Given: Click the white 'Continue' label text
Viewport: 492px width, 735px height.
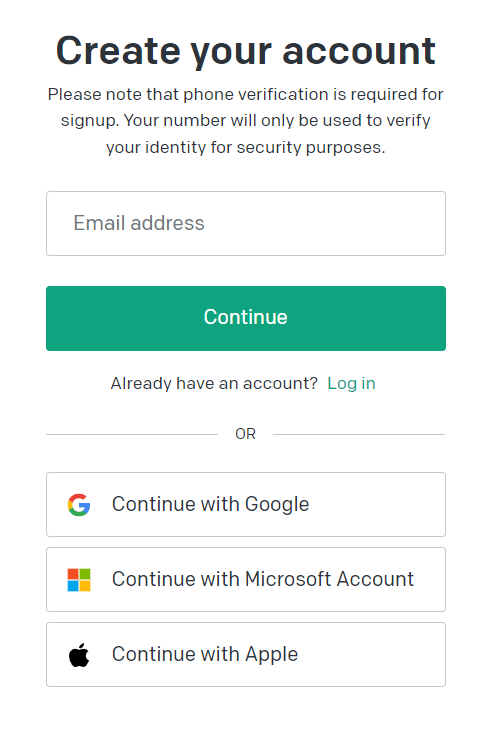Looking at the screenshot, I should (246, 317).
